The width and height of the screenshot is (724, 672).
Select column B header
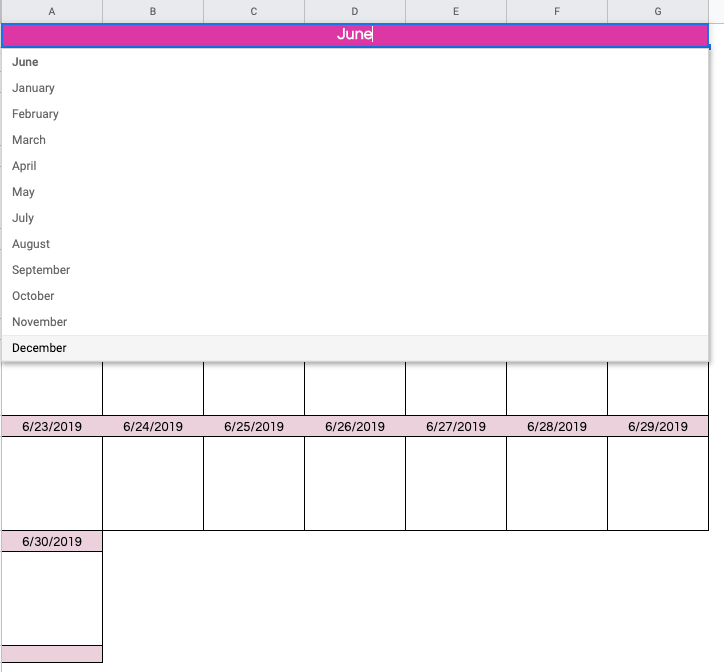pos(153,12)
